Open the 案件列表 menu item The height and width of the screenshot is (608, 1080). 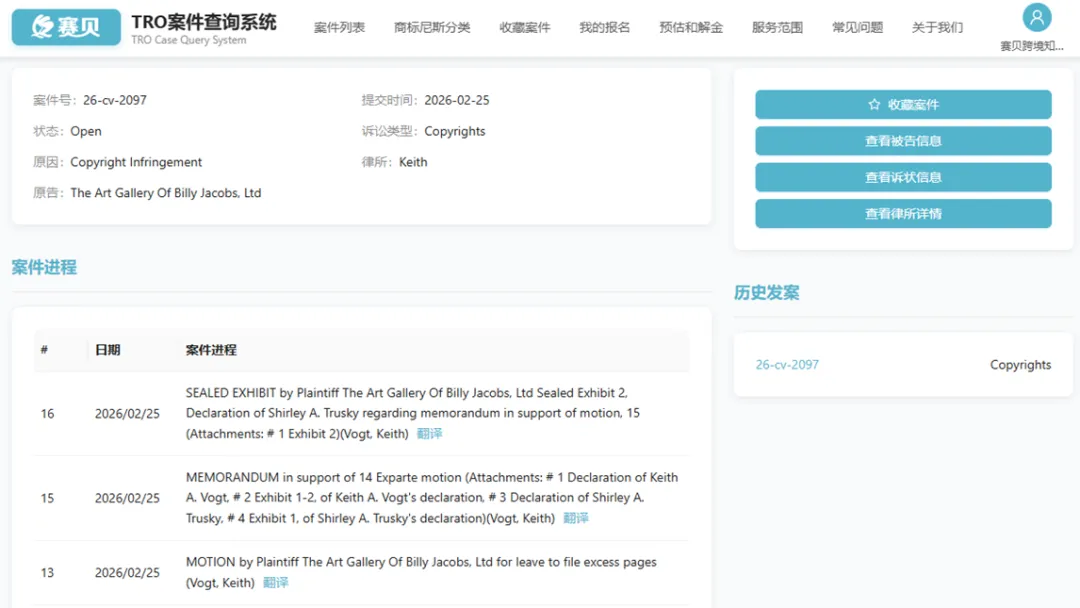pyautogui.click(x=339, y=28)
